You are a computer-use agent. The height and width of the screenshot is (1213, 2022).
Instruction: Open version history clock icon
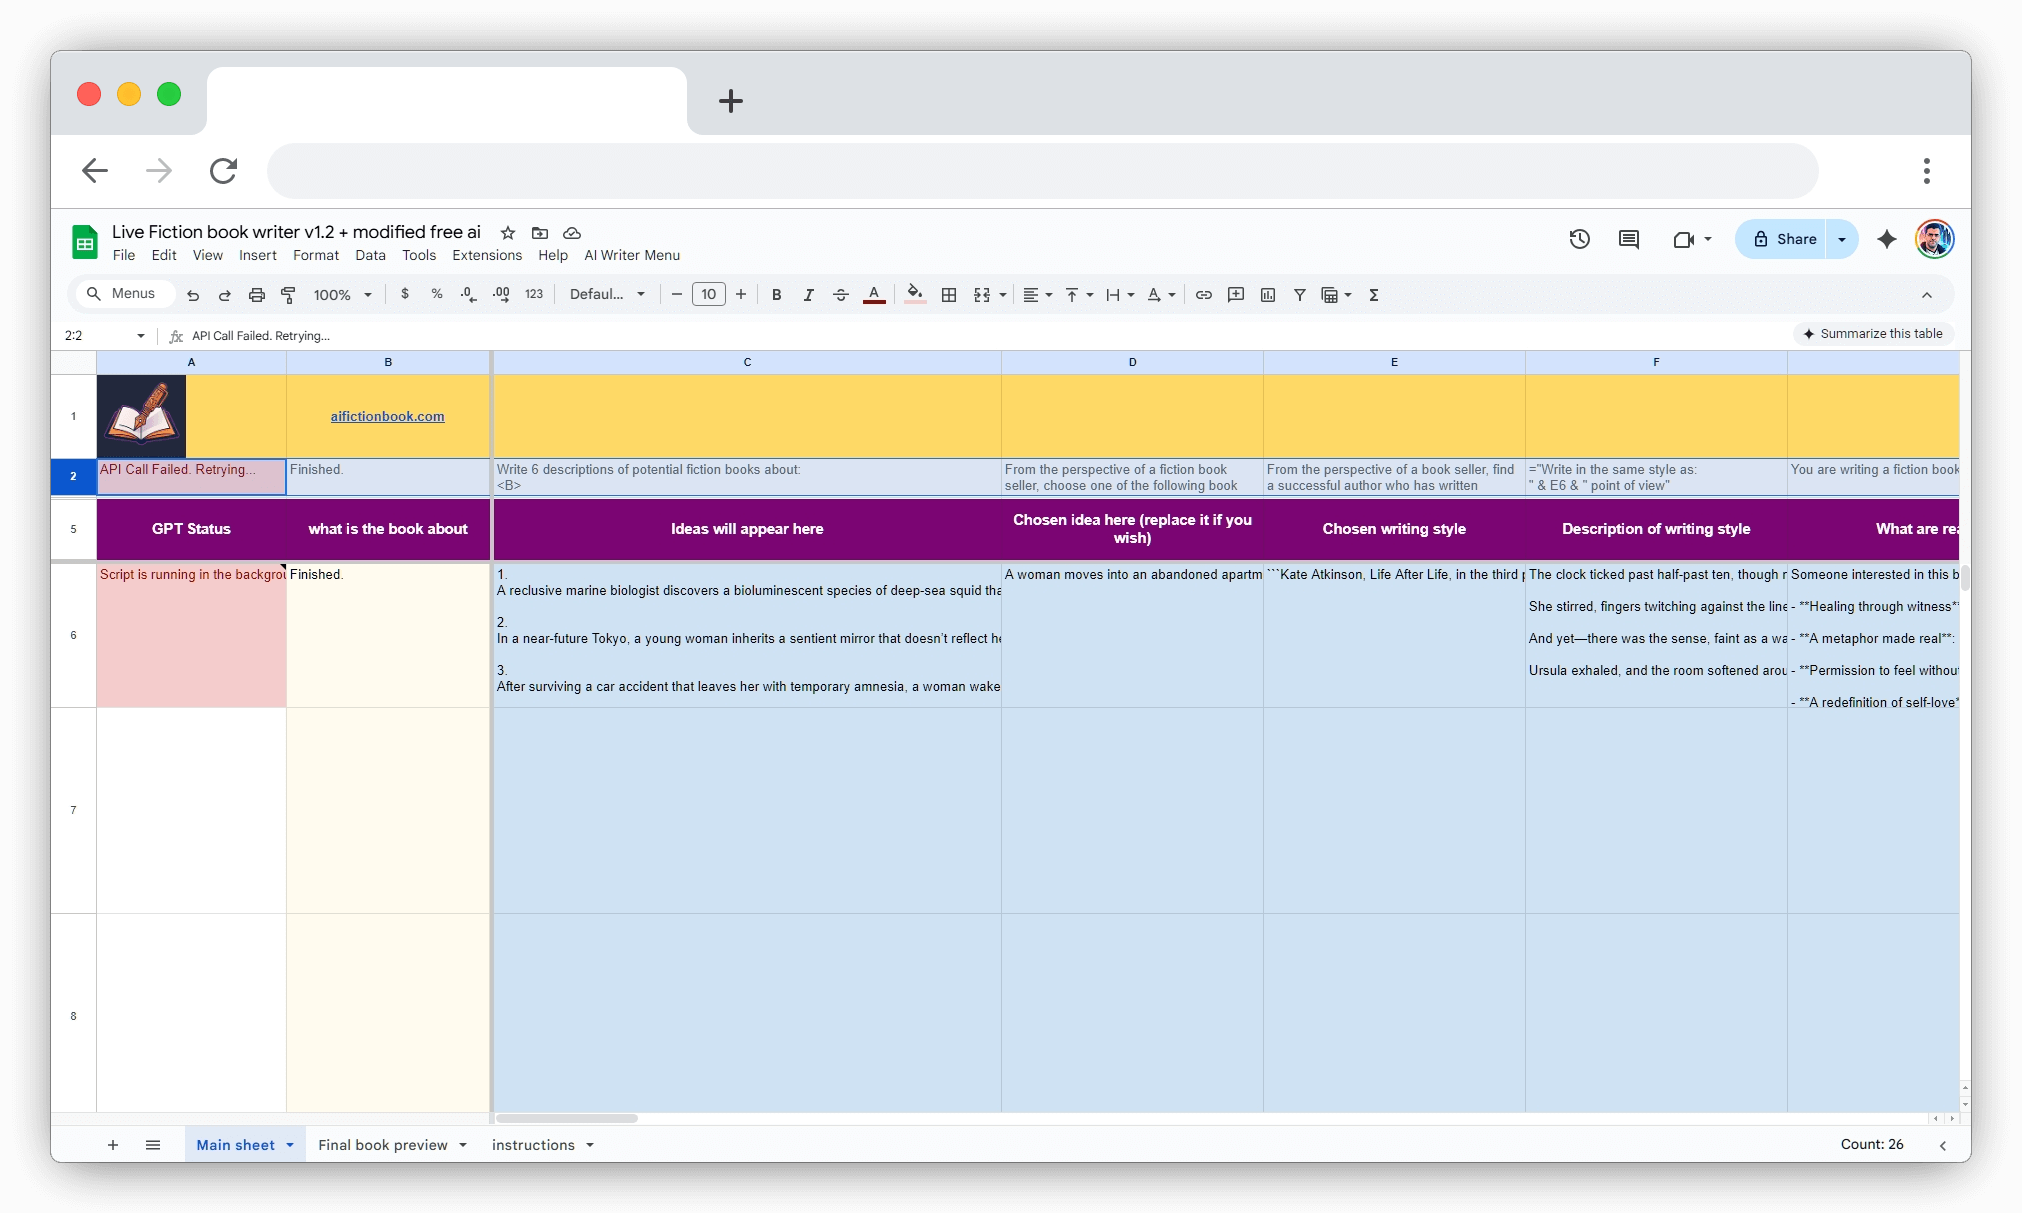1580,239
